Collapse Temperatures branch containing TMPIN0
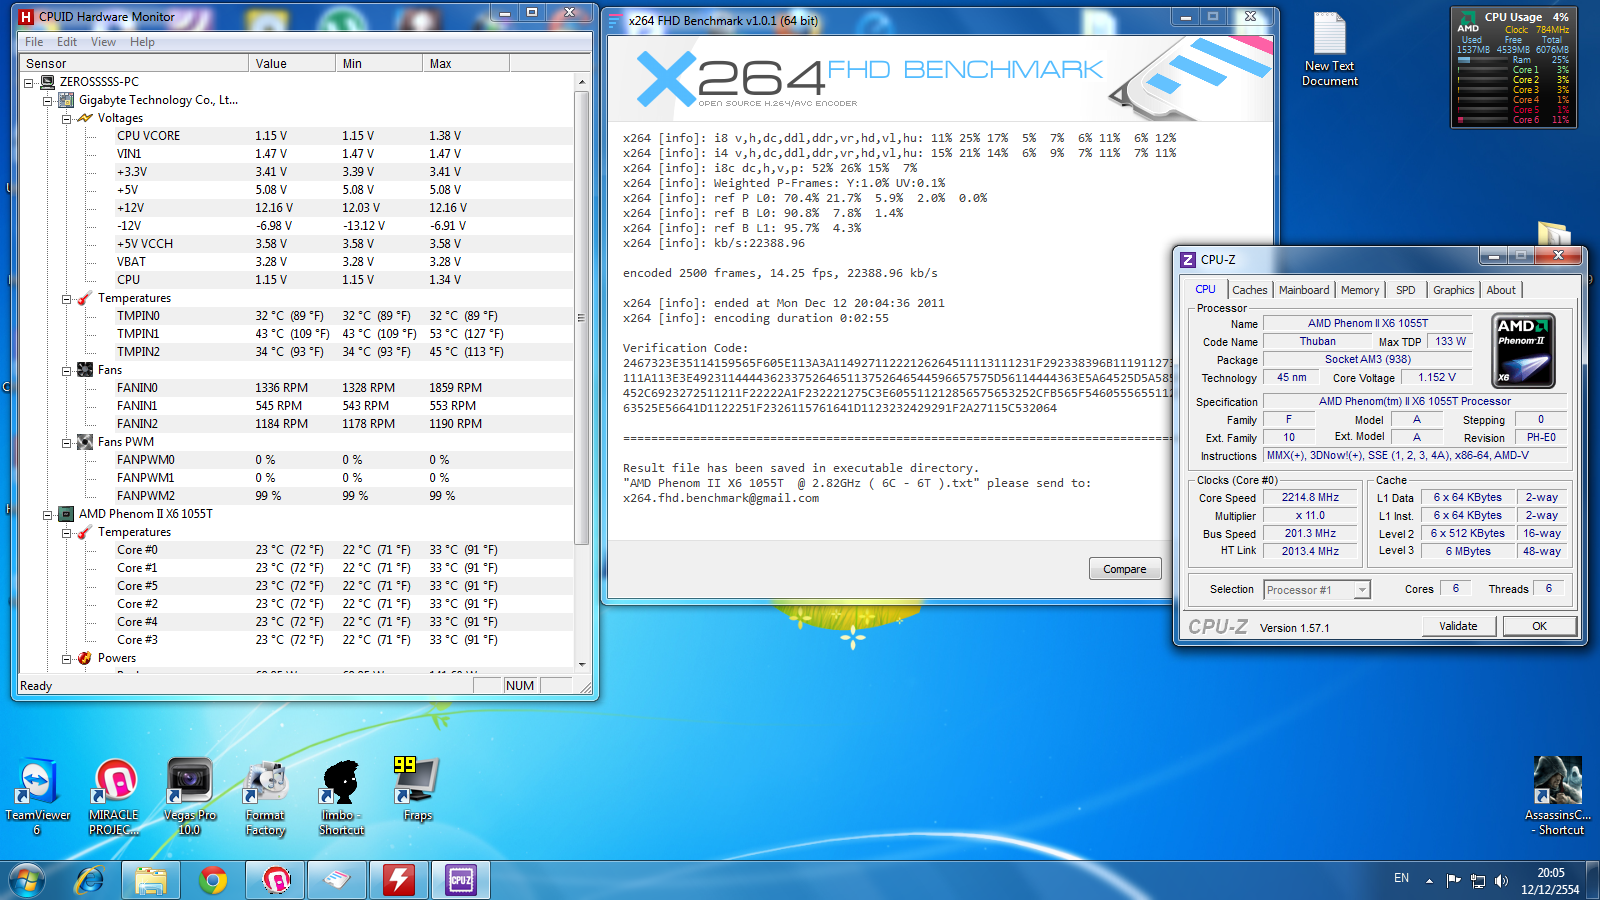 point(66,298)
